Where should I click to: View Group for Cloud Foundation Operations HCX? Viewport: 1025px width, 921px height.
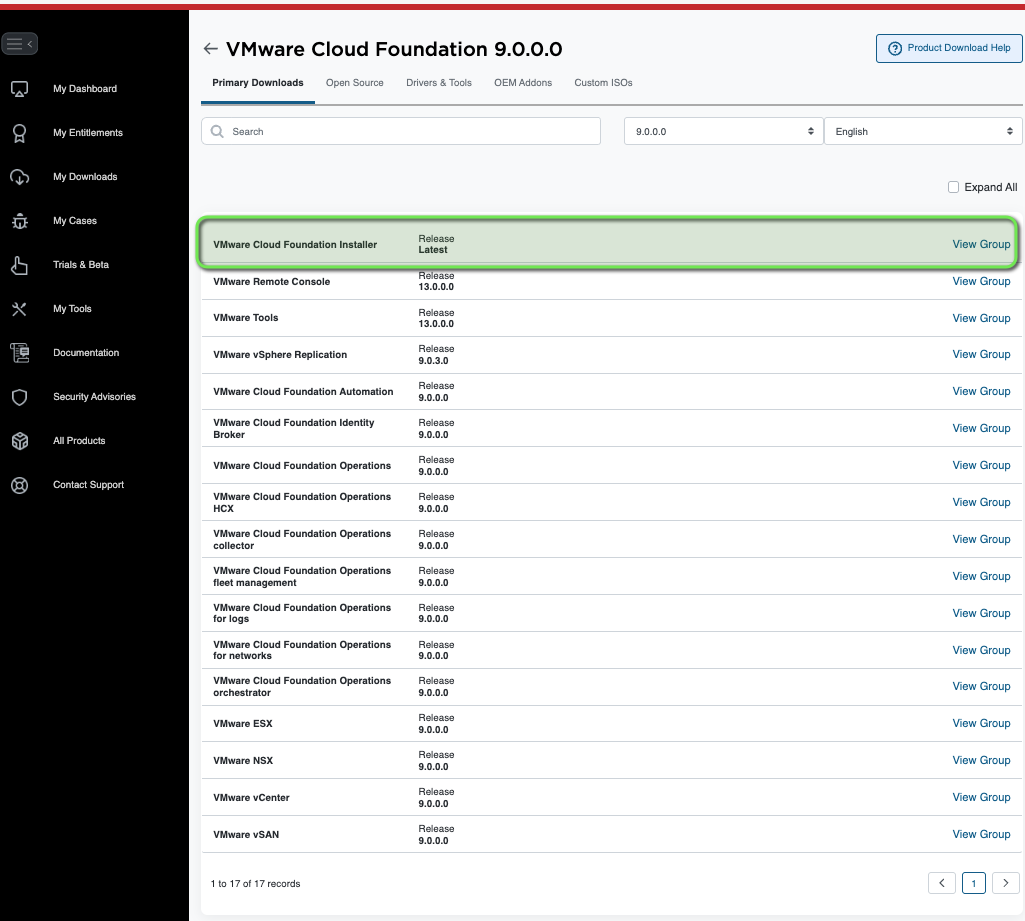(x=981, y=502)
